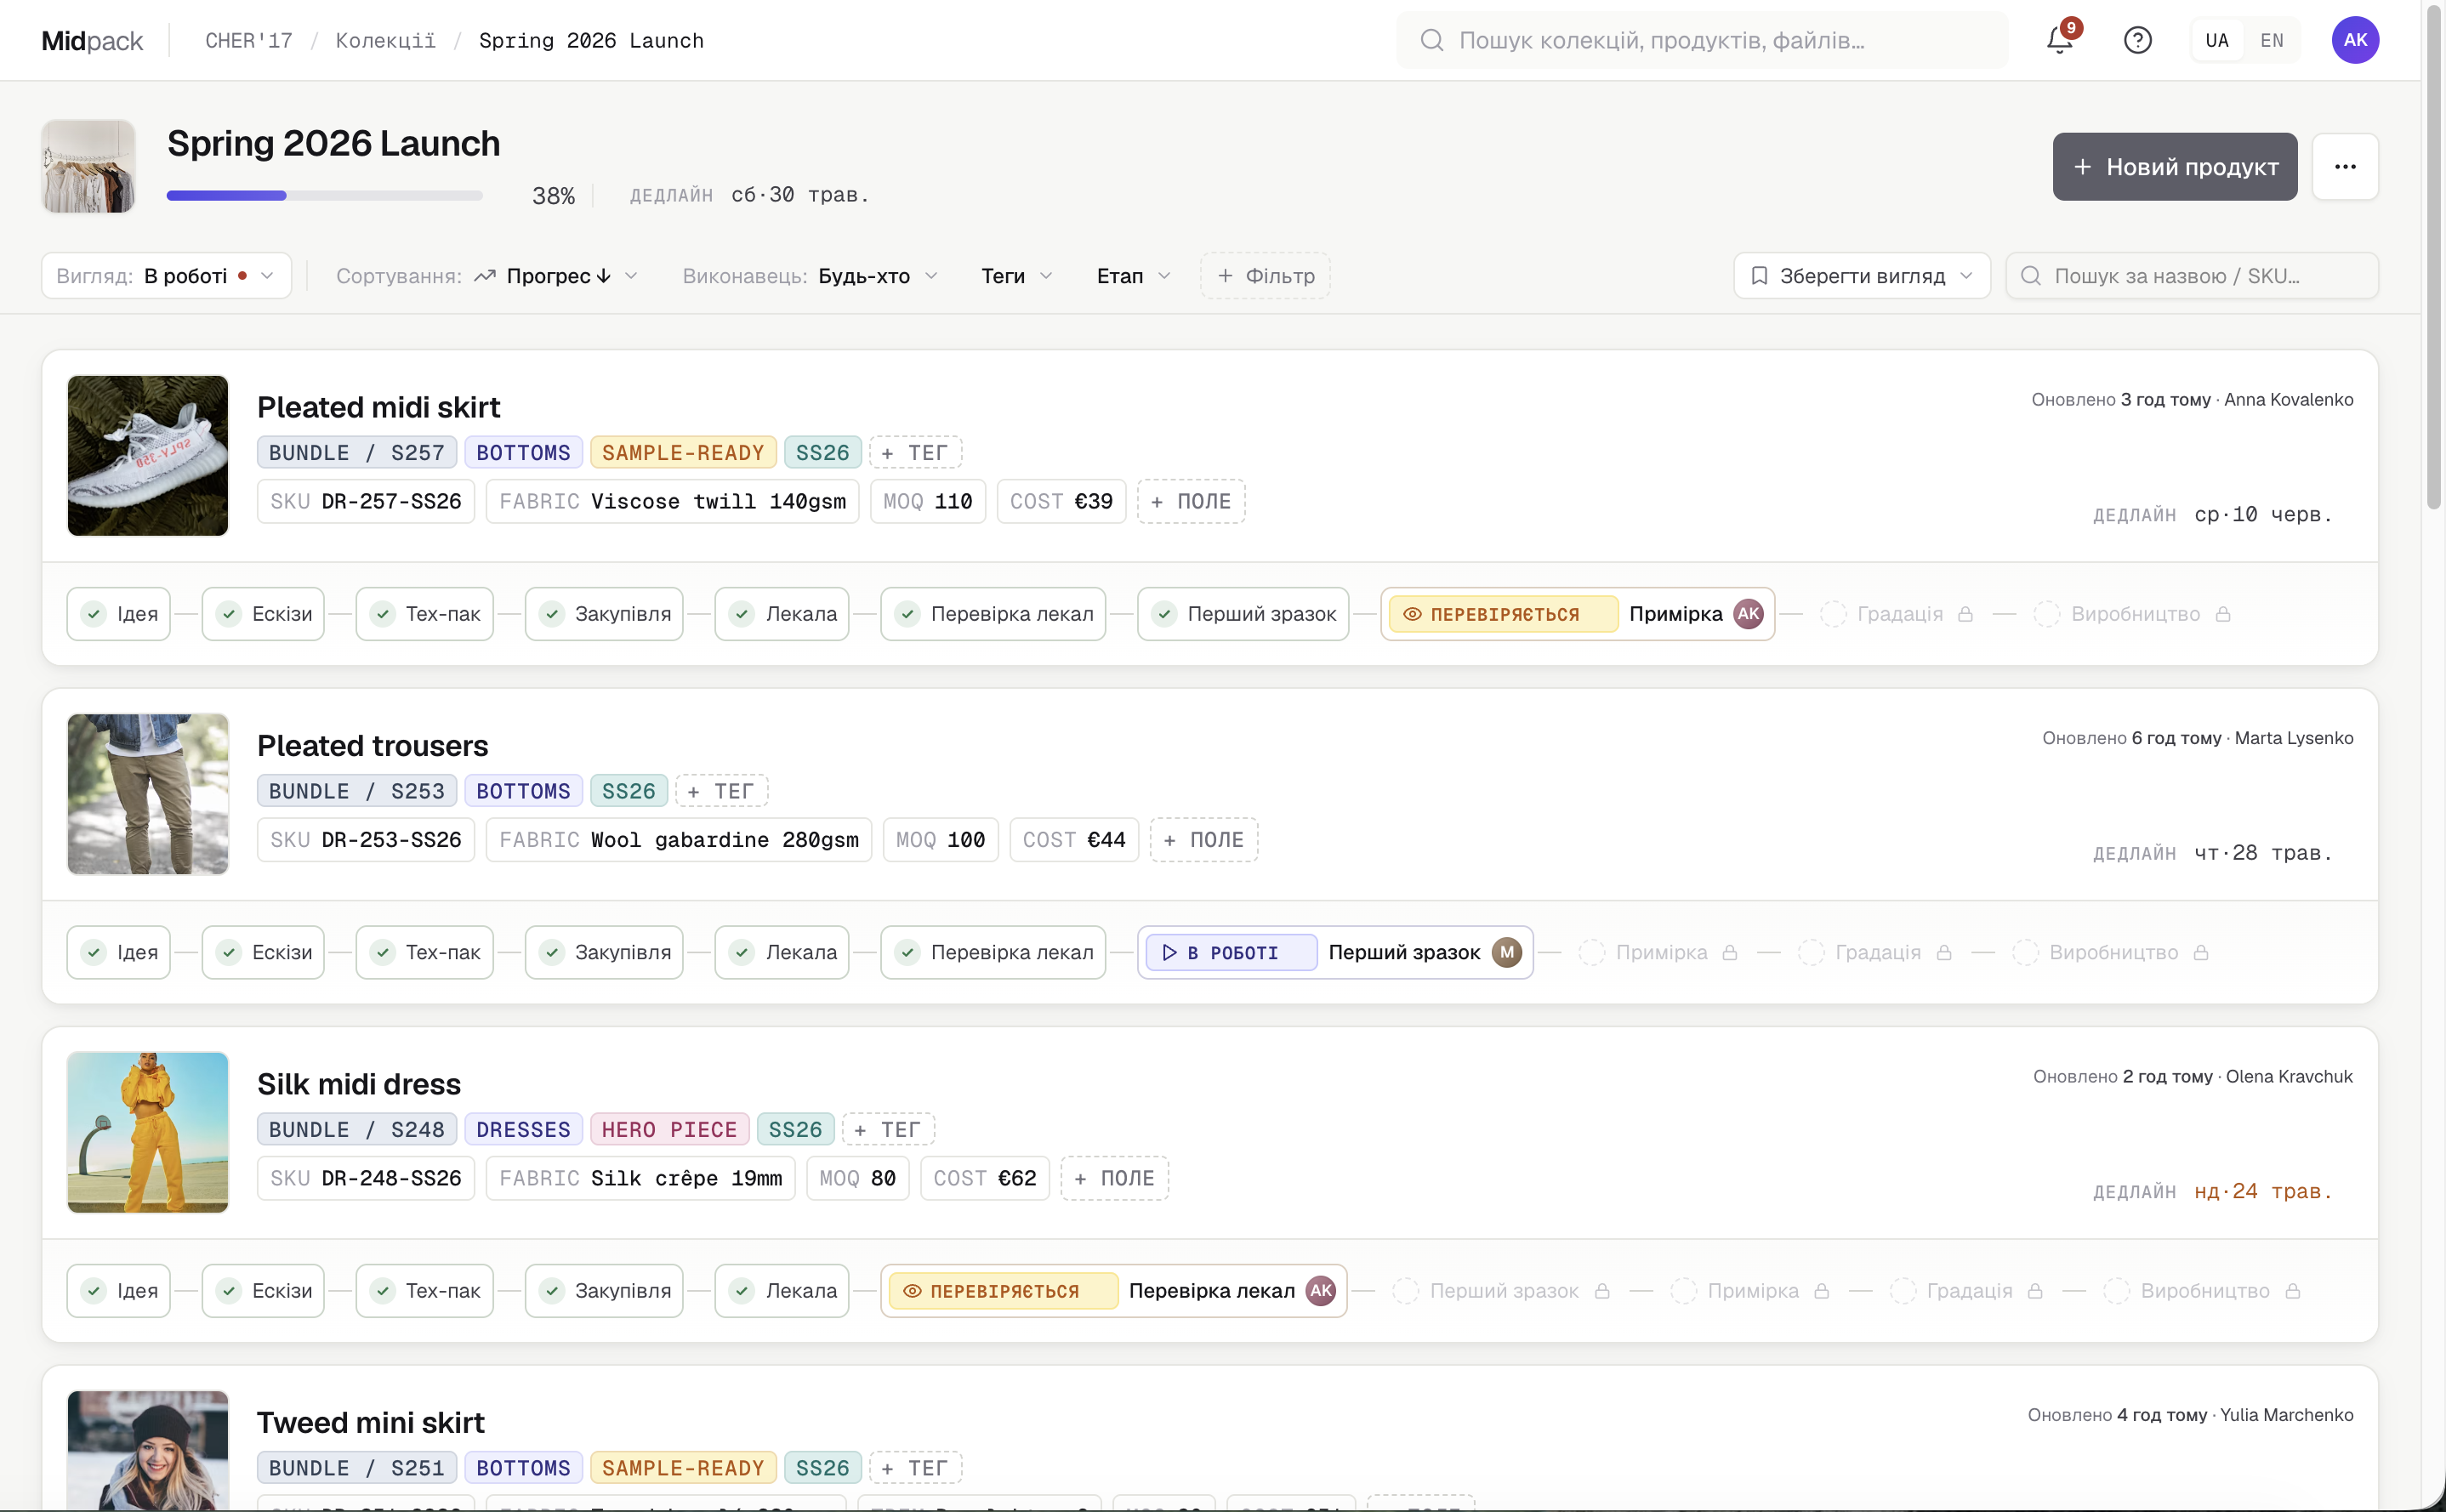Click the sort trend icon before Прогрес
Image resolution: width=2446 pixels, height=1512 pixels.
click(485, 276)
